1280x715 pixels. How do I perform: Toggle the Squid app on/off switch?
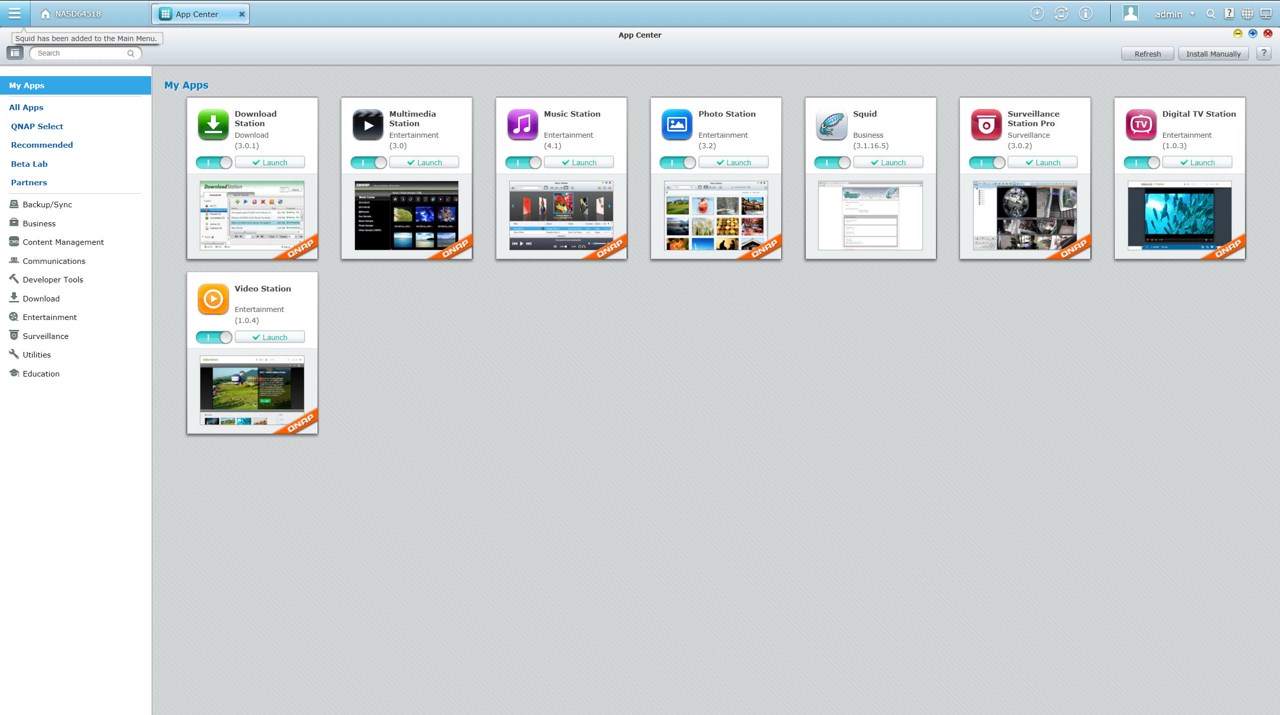[x=833, y=162]
